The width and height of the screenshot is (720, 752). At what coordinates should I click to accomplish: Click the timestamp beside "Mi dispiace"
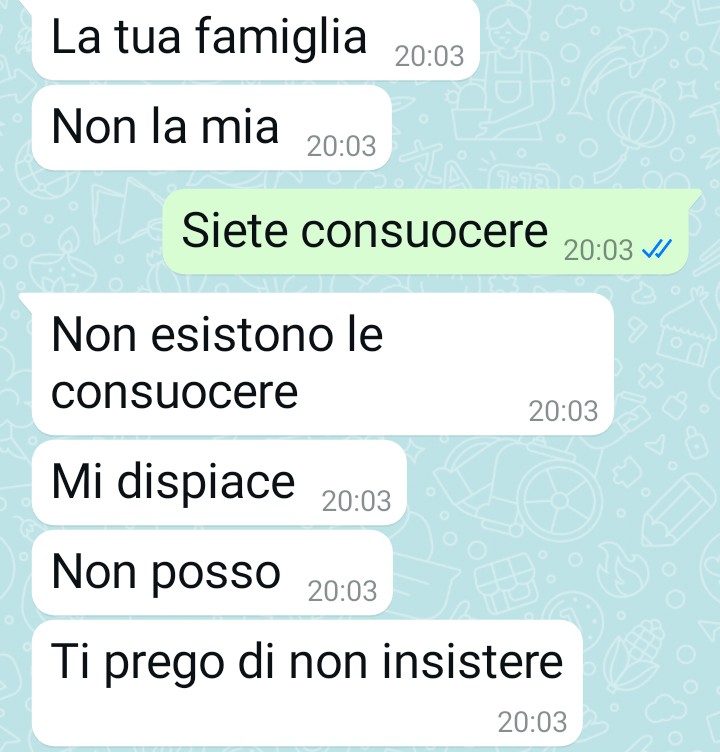[x=356, y=501]
